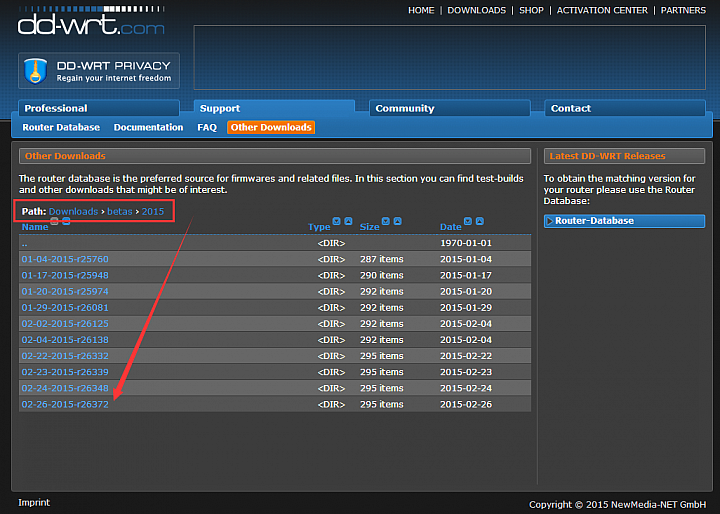The height and width of the screenshot is (514, 720).
Task: Open folder 02-23-2015-r26339
Action: pyautogui.click(x=65, y=372)
